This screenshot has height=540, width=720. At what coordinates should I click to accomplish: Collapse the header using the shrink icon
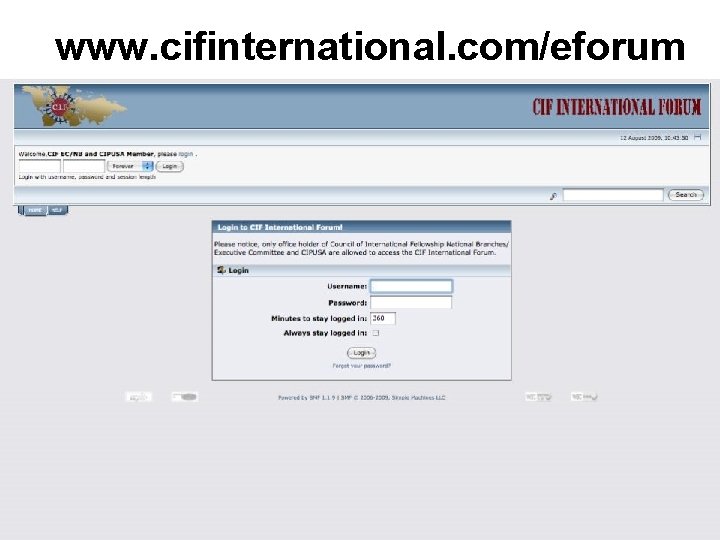click(x=698, y=137)
